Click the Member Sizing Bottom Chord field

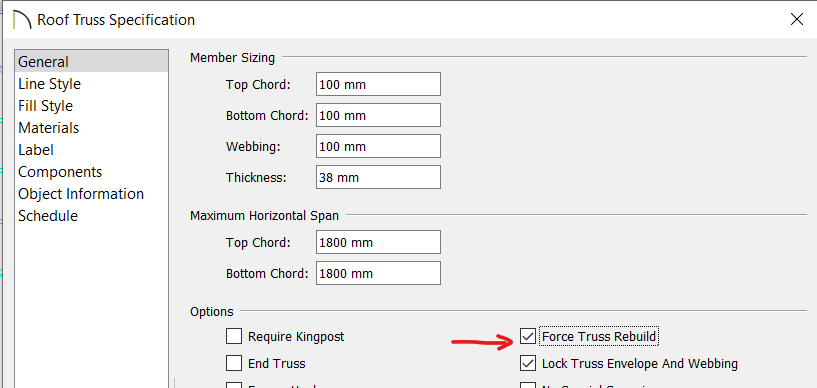click(378, 115)
